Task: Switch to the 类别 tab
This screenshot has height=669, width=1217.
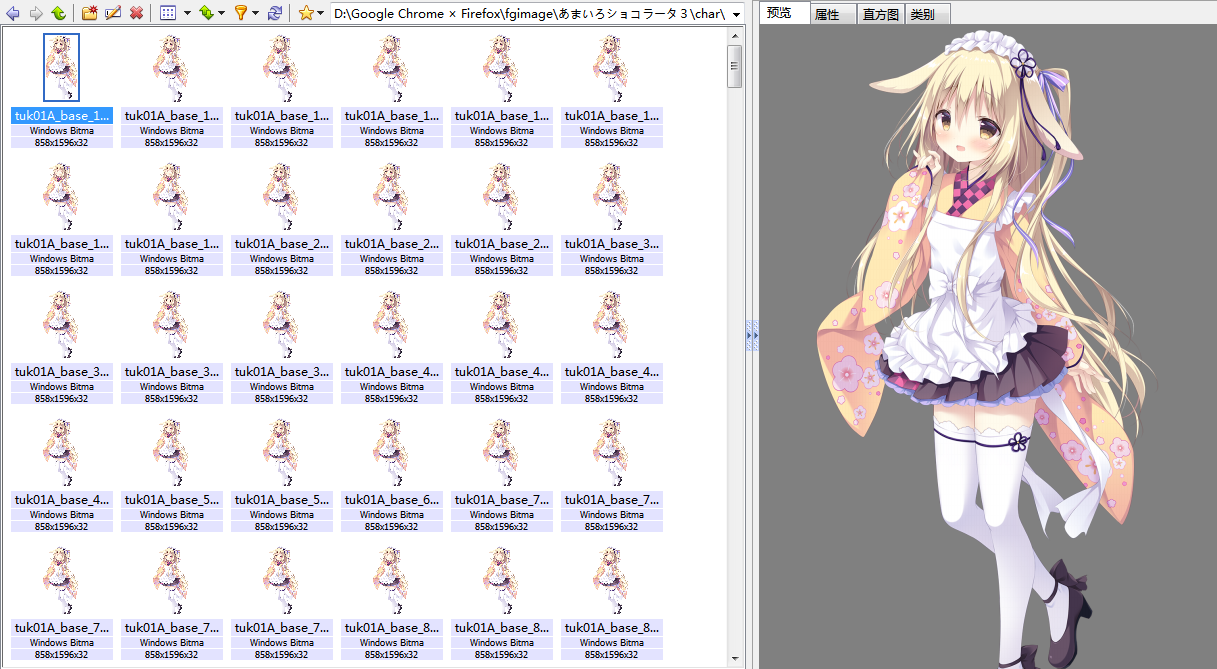Action: (927, 15)
